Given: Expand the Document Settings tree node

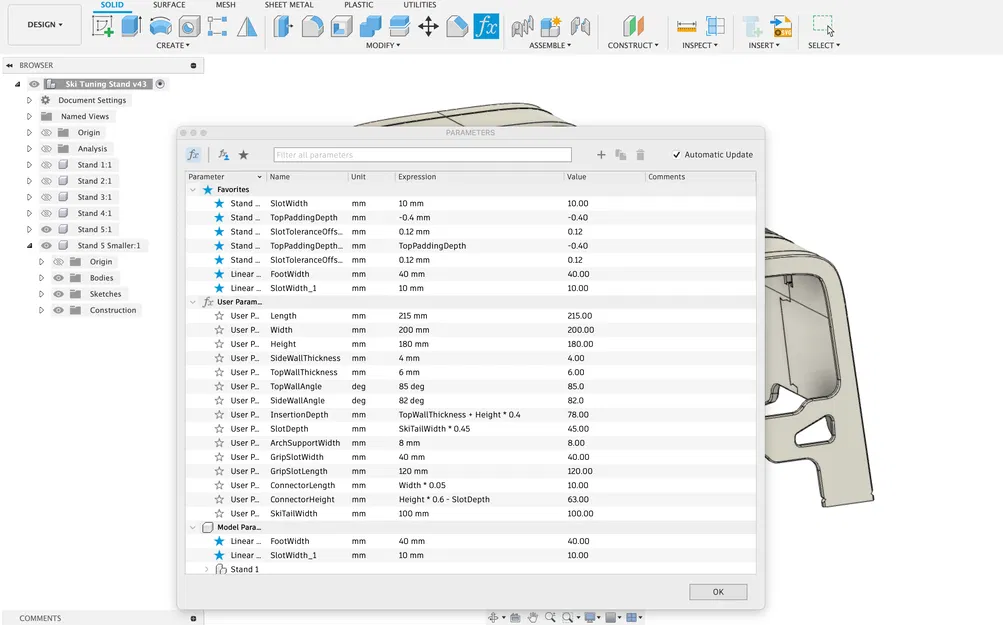Looking at the screenshot, I should click(x=30, y=100).
